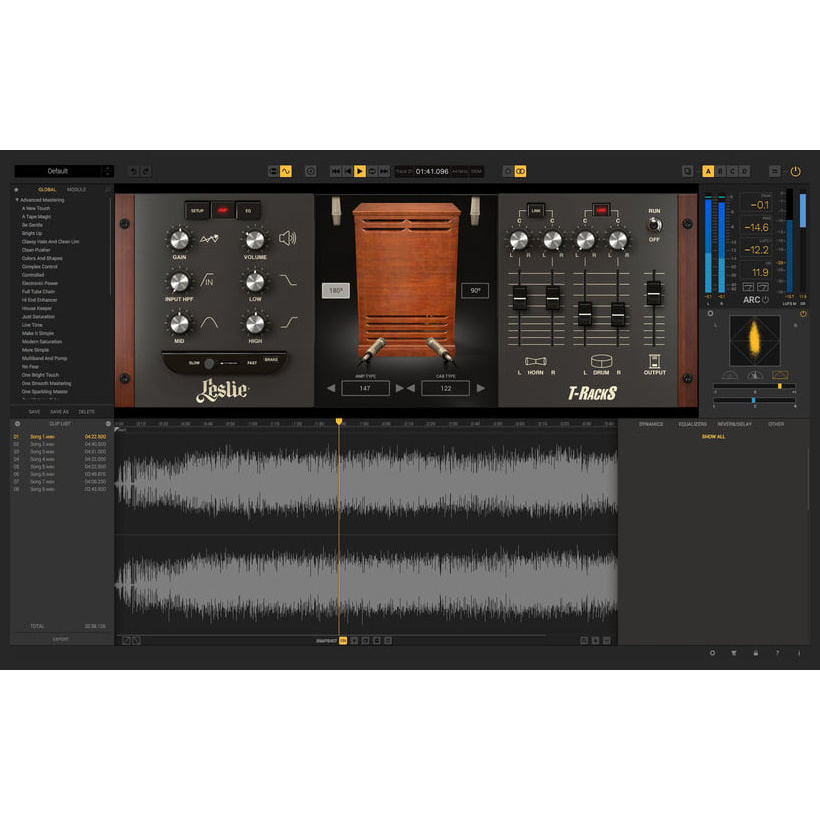
Task: Click the circular record icon in toolbar
Action: pos(311,171)
